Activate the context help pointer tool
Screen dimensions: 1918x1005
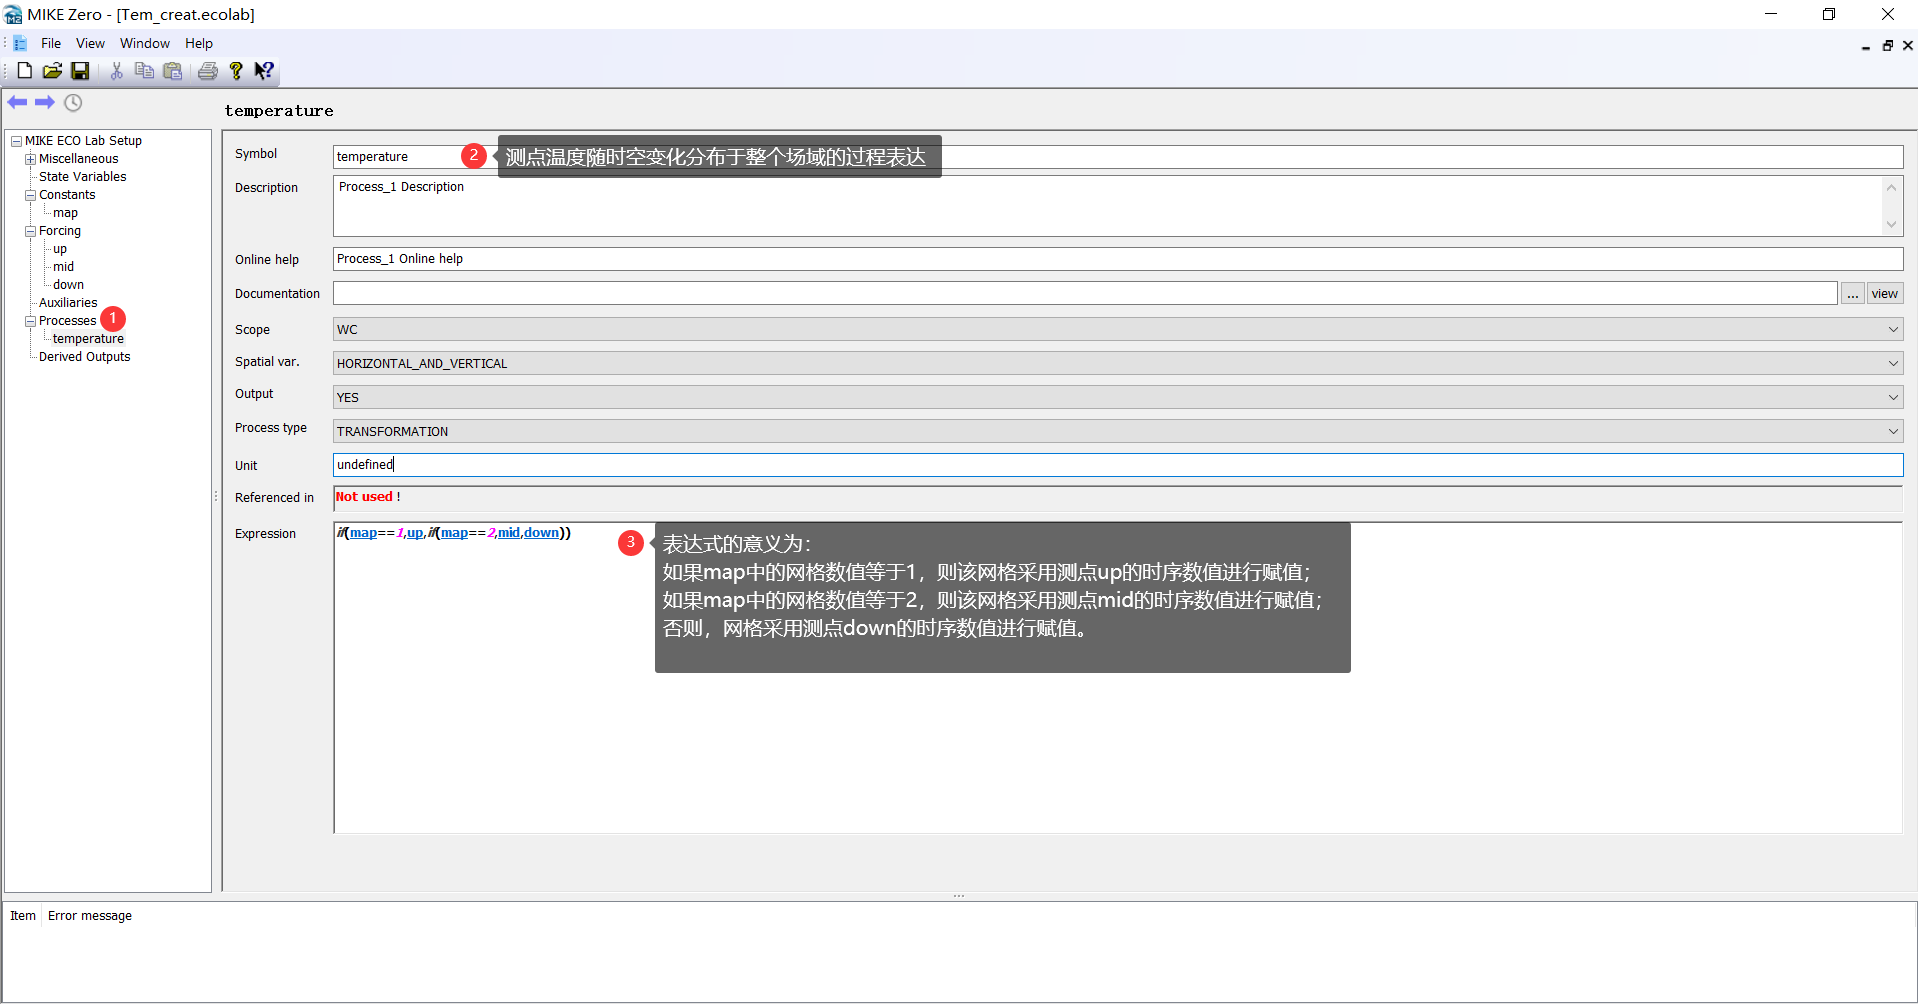click(x=264, y=71)
